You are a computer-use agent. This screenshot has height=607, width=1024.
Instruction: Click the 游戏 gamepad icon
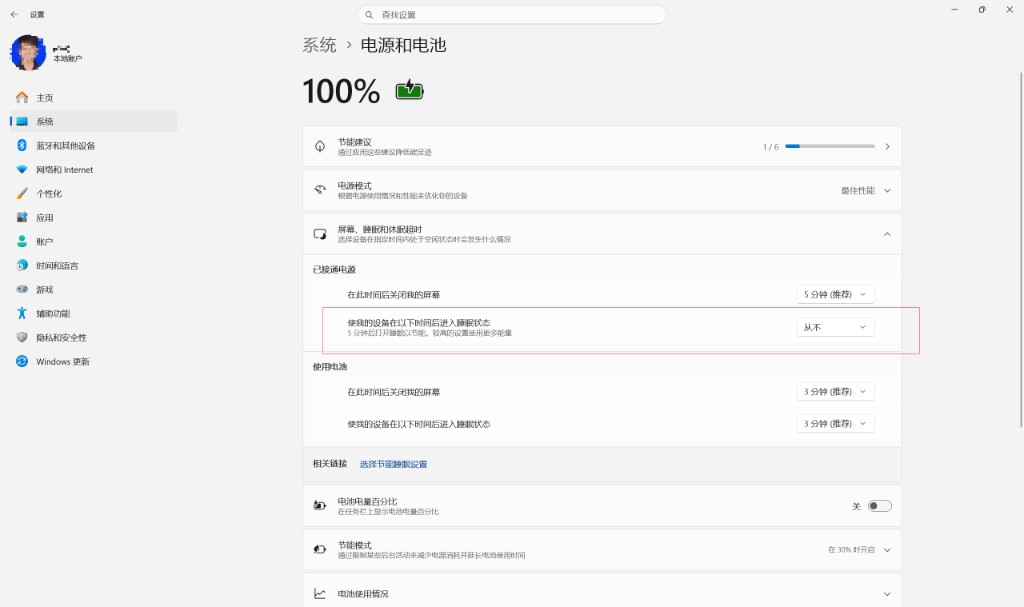click(x=22, y=289)
